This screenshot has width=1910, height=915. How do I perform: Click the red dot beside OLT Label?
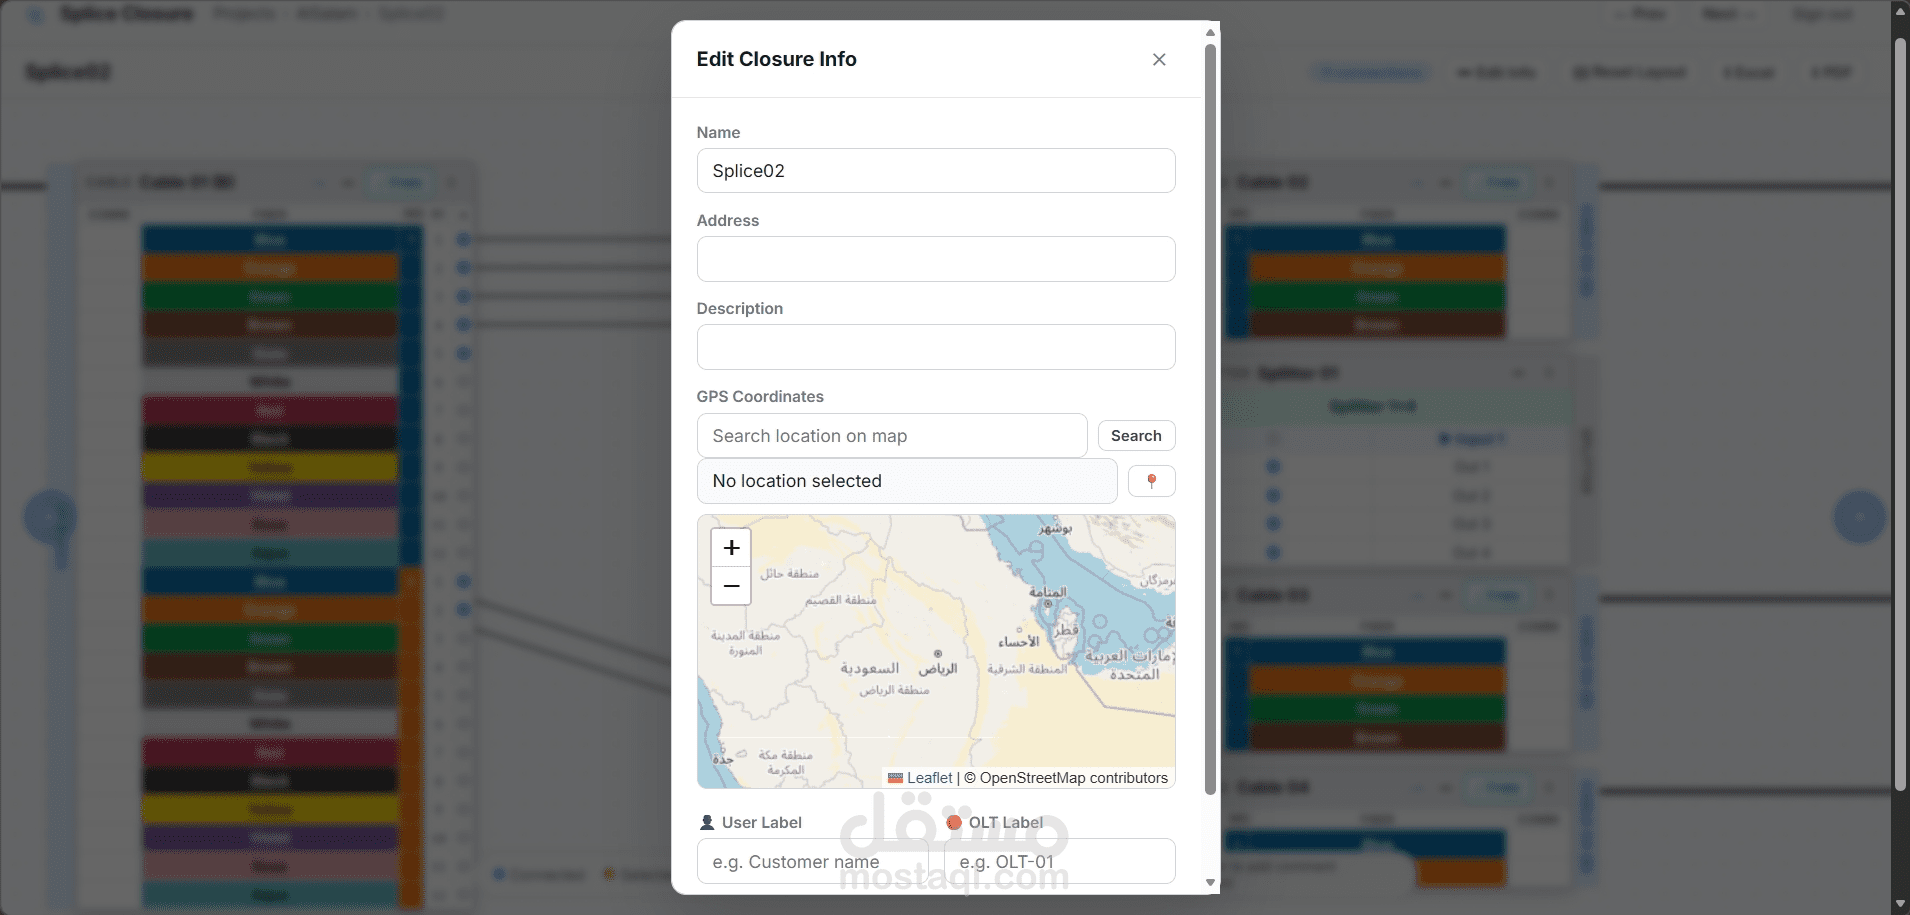click(x=954, y=822)
